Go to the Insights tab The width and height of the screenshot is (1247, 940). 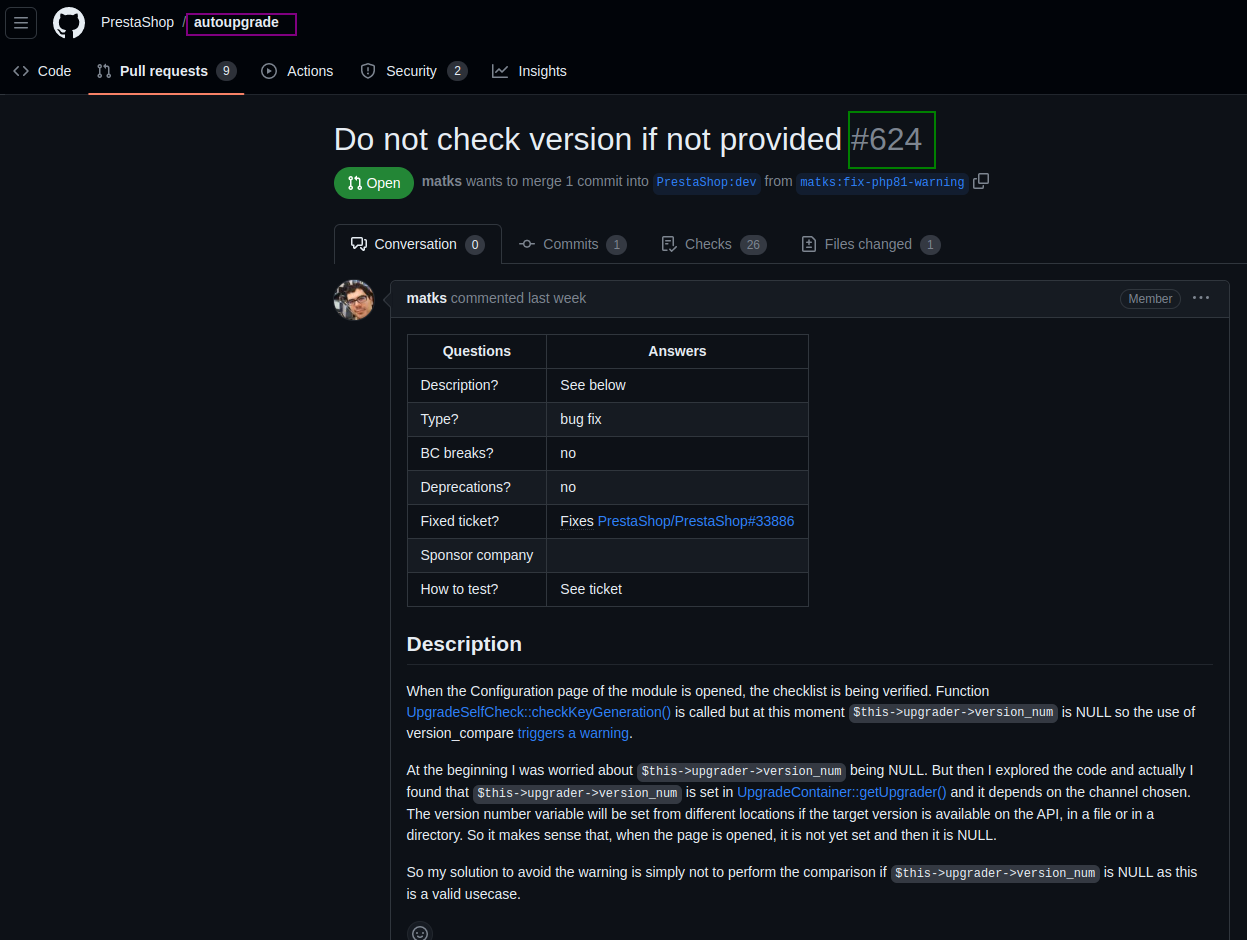[529, 71]
